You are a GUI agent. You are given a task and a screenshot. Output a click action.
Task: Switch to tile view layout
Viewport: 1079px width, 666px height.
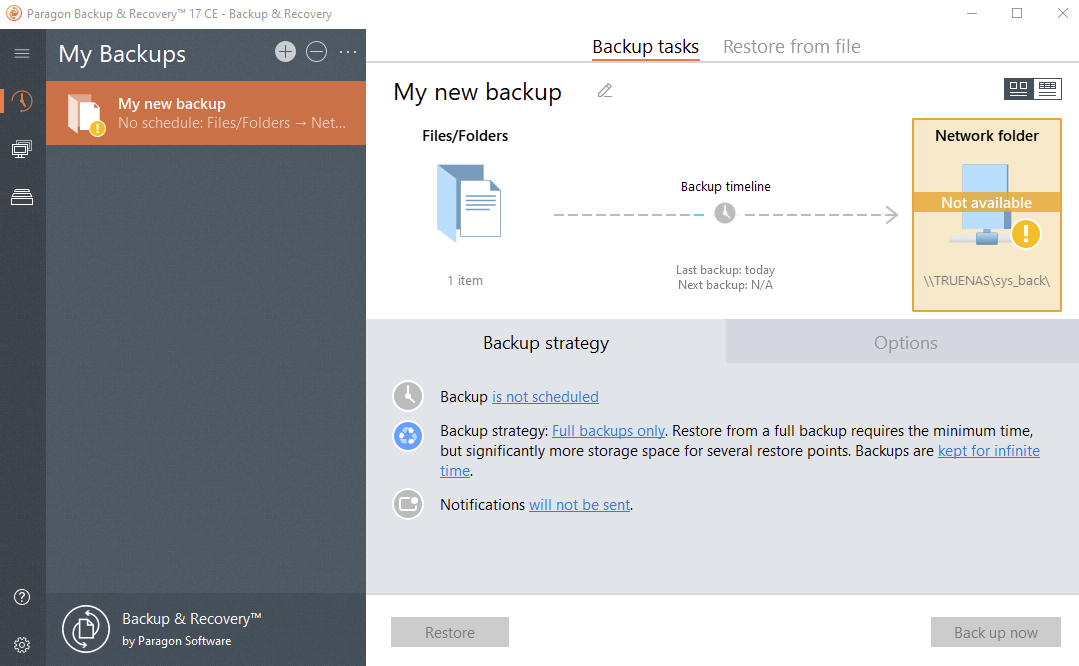tap(1018, 89)
